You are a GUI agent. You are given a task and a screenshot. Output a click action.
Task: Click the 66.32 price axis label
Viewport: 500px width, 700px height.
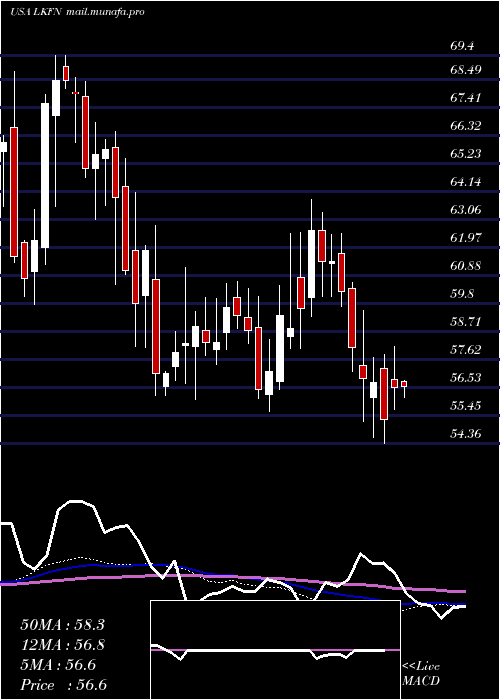(466, 126)
